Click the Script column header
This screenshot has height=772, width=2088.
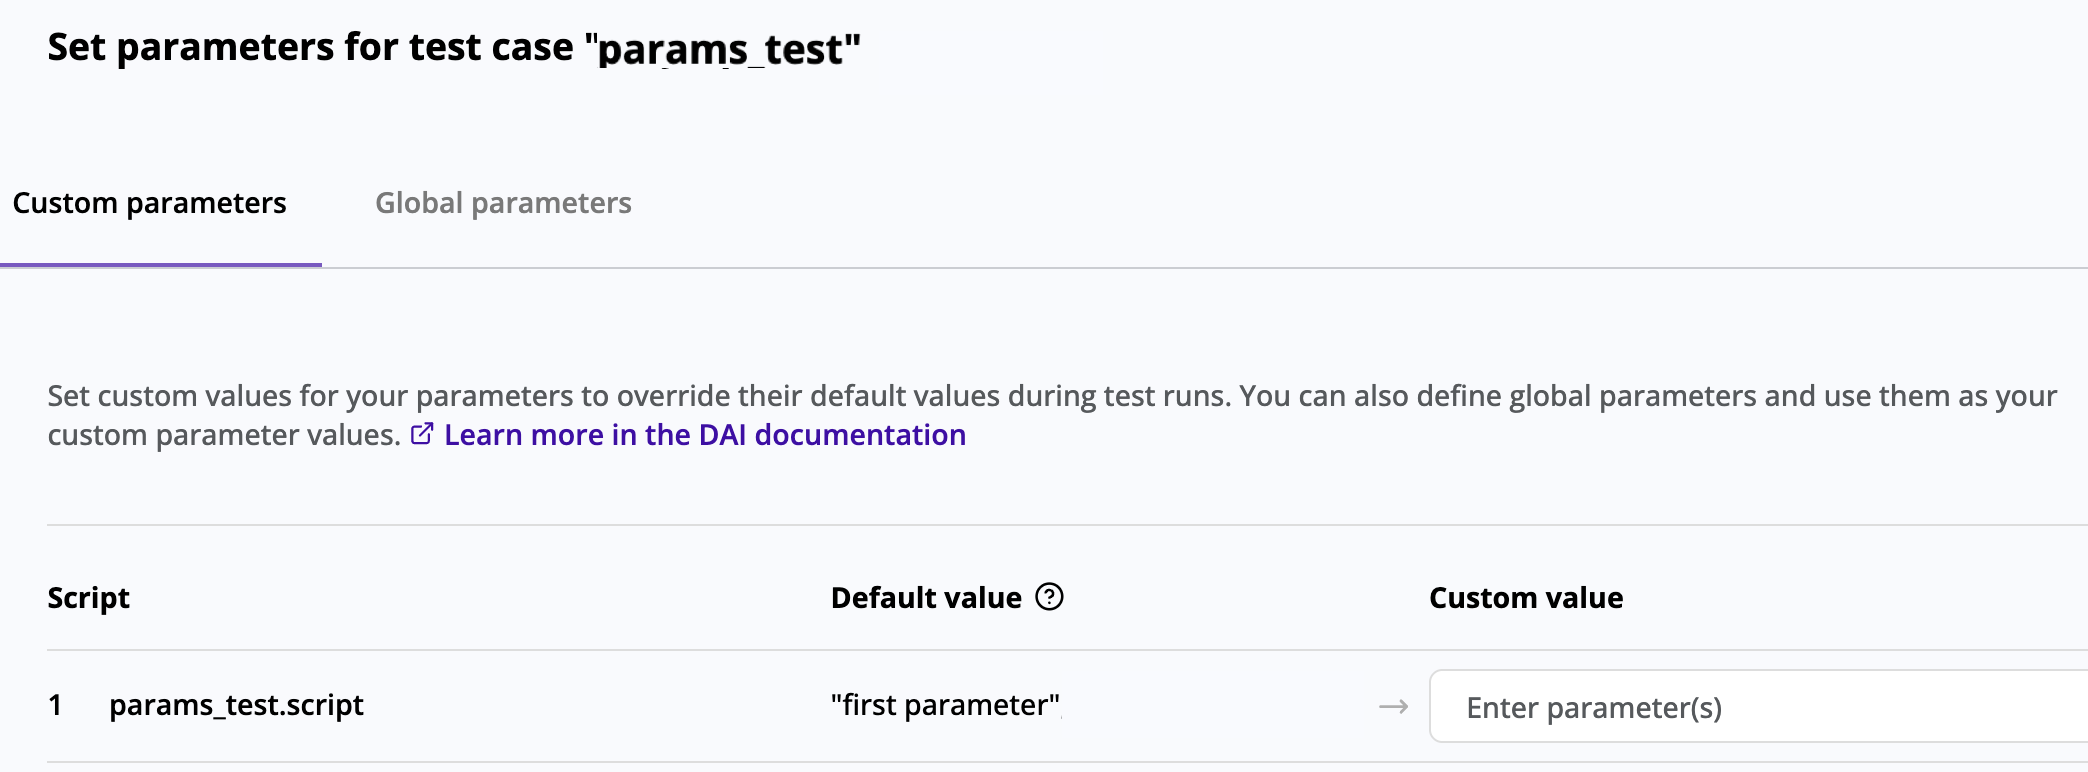(88, 597)
